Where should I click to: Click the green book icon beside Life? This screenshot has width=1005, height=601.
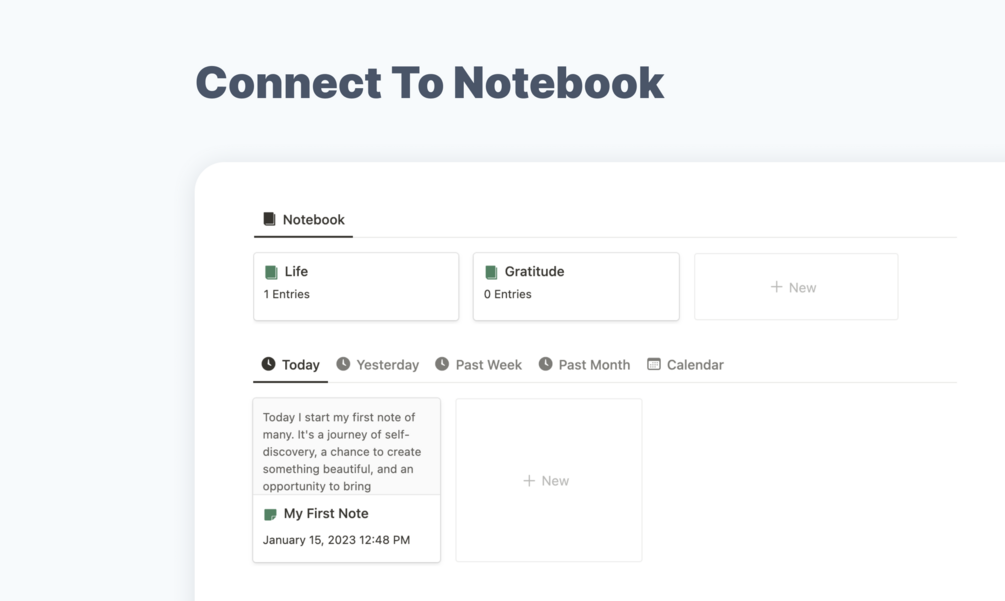click(x=271, y=272)
